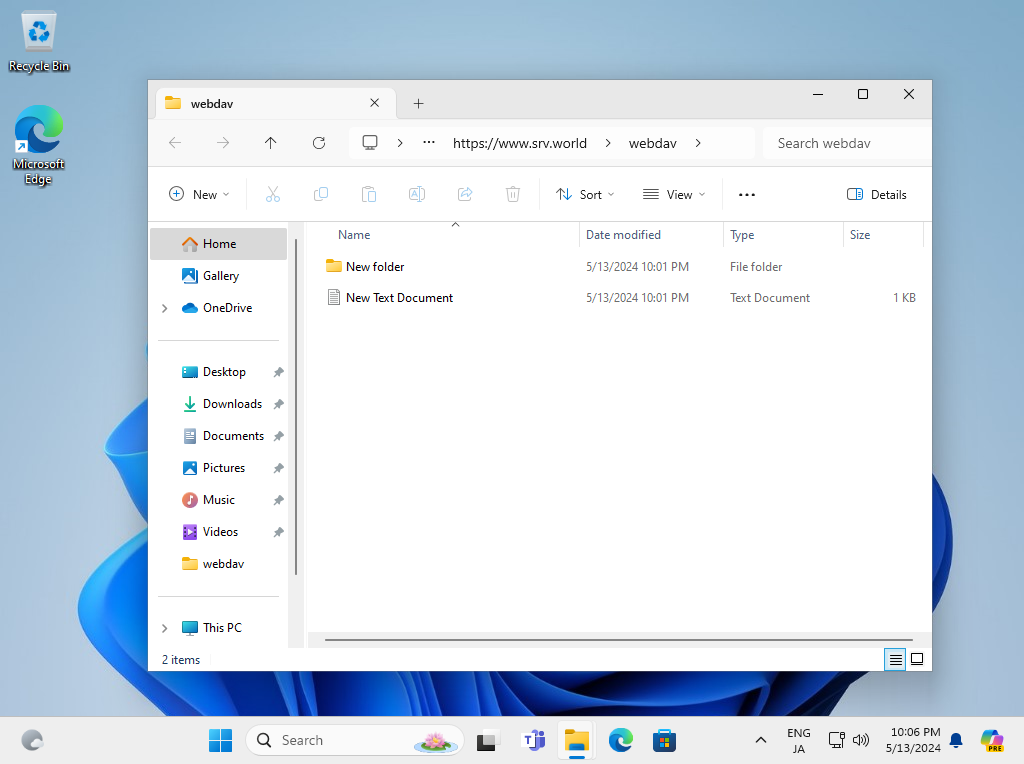
Task: Switch to details list view in status bar
Action: click(895, 660)
